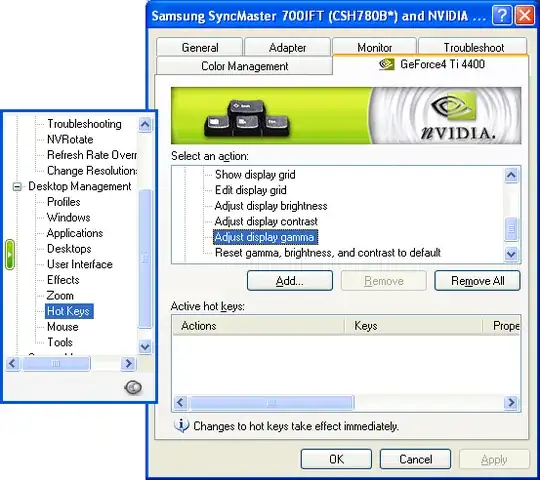Select Adjust display contrast action
Screen dimensions: 540x480
[x=266, y=221]
